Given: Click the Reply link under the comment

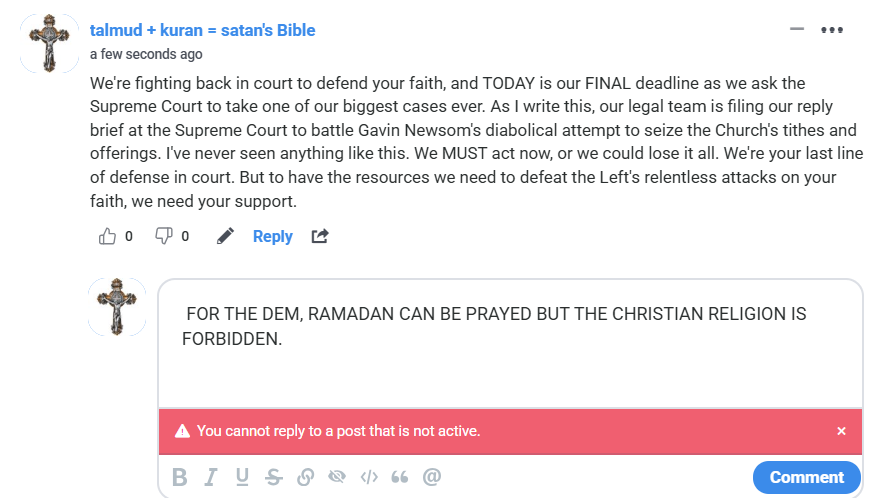Looking at the screenshot, I should [272, 236].
